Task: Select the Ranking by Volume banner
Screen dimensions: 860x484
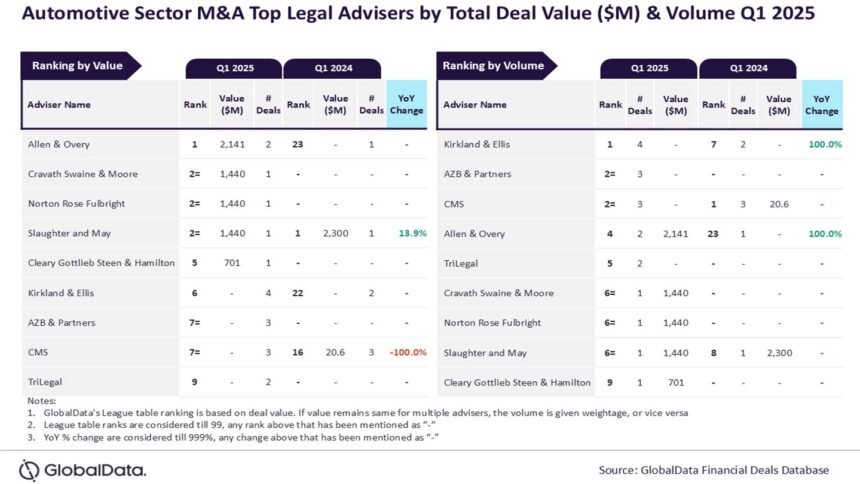Action: [496, 66]
